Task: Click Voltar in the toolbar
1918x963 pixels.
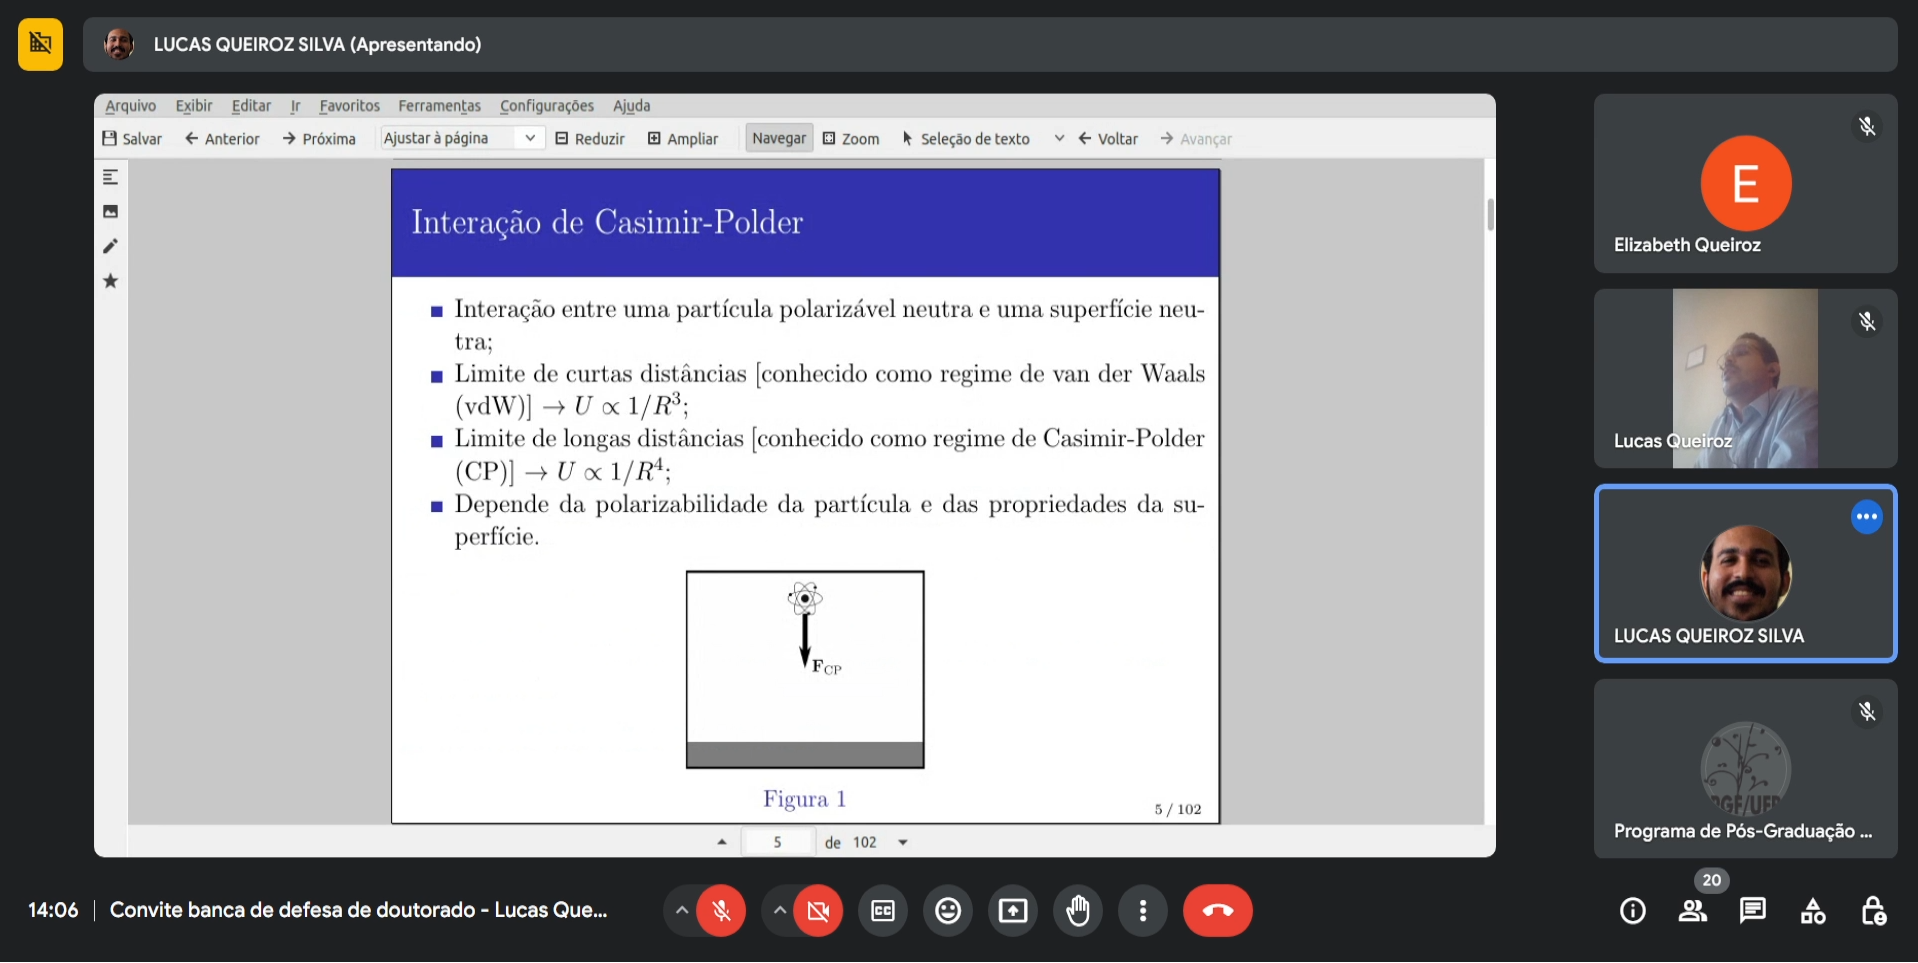Action: click(x=1108, y=139)
